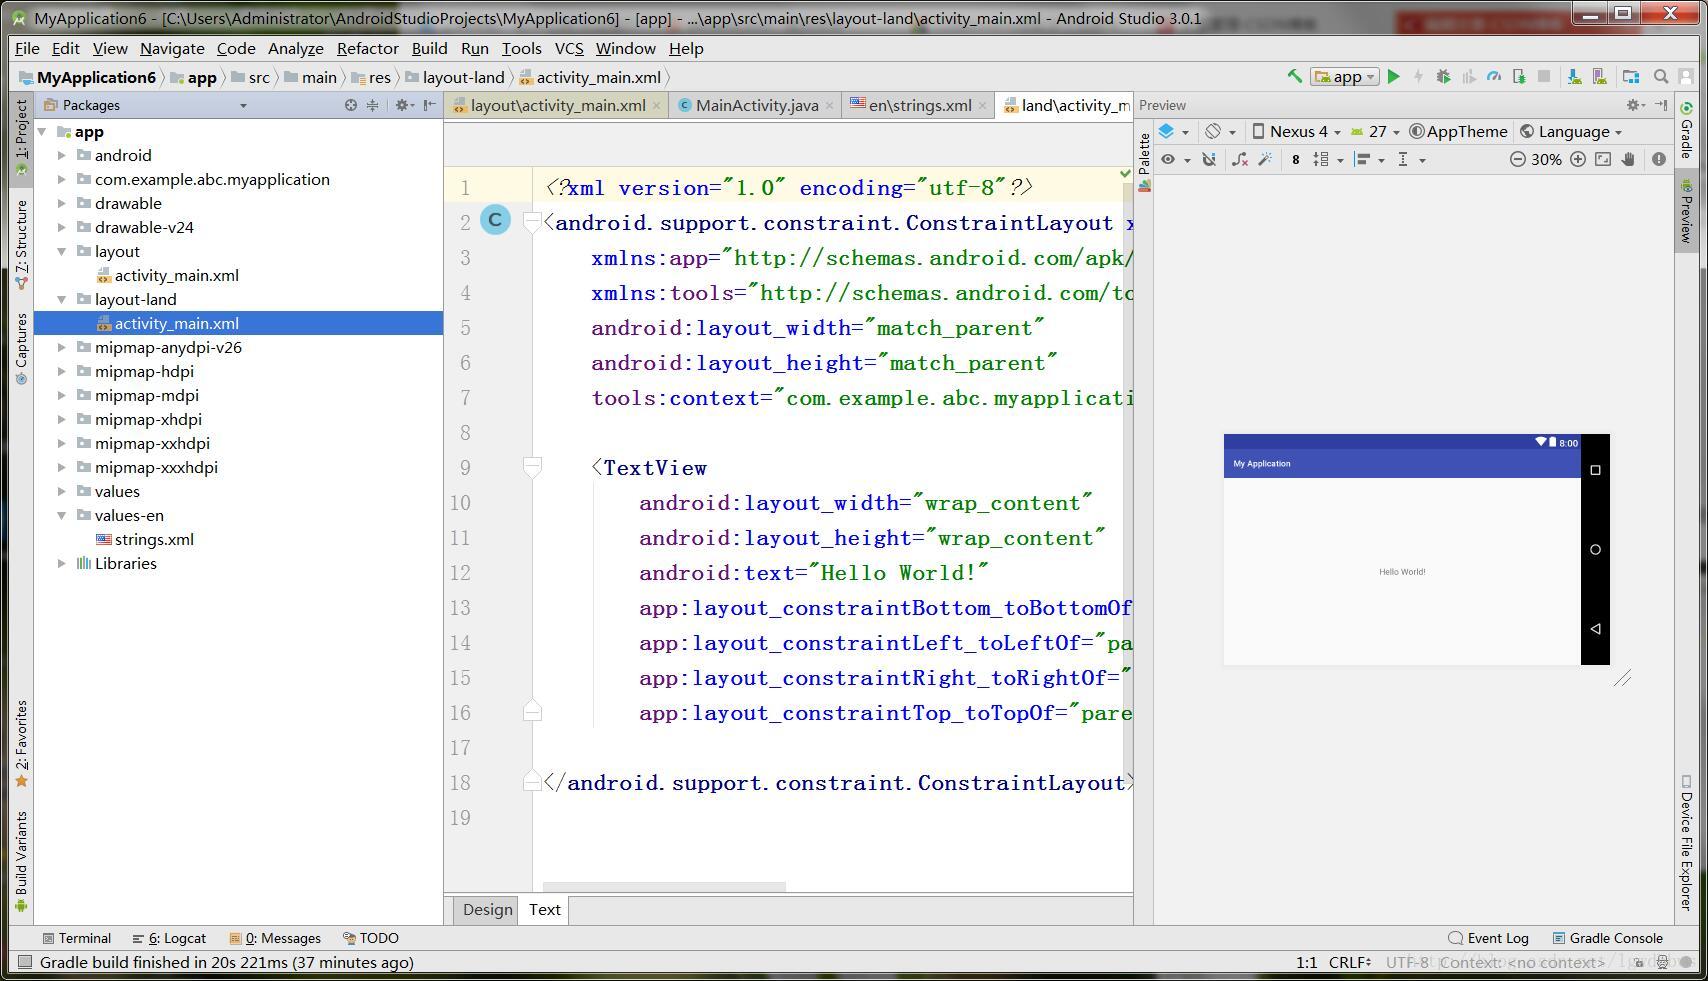Open the Analyze menu
Screen dimensions: 1708x981
pos(295,48)
